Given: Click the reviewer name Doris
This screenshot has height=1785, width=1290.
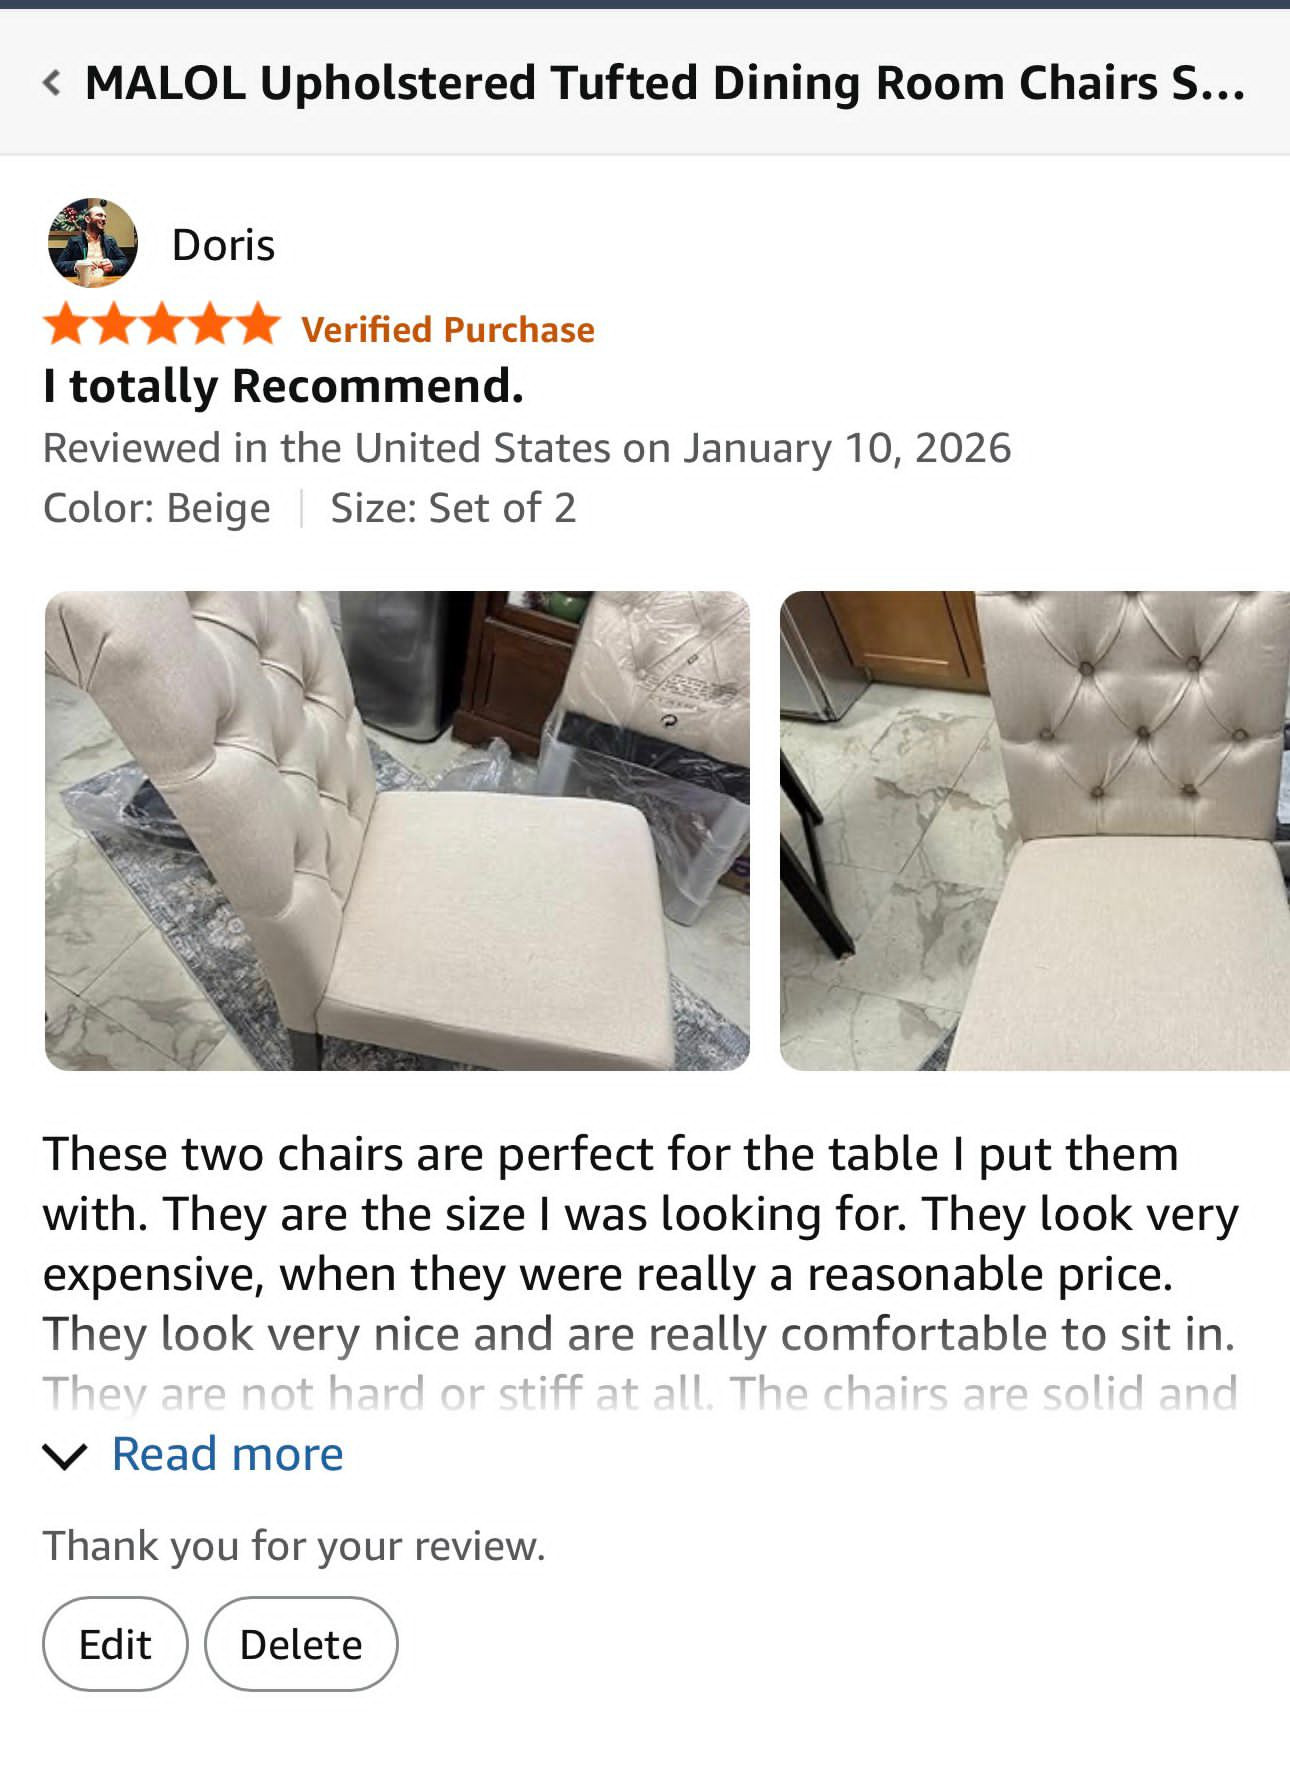Looking at the screenshot, I should coord(223,245).
